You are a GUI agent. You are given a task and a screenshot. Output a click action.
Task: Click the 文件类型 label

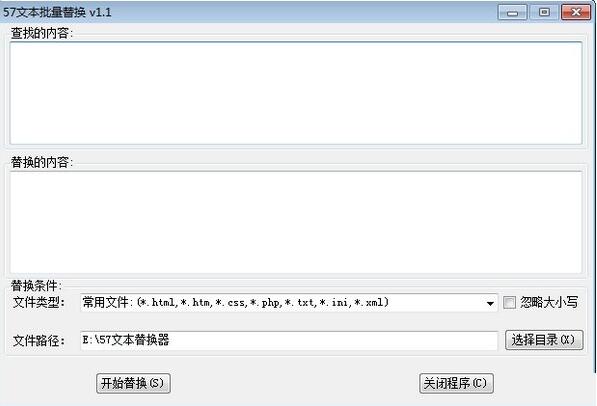39,303
